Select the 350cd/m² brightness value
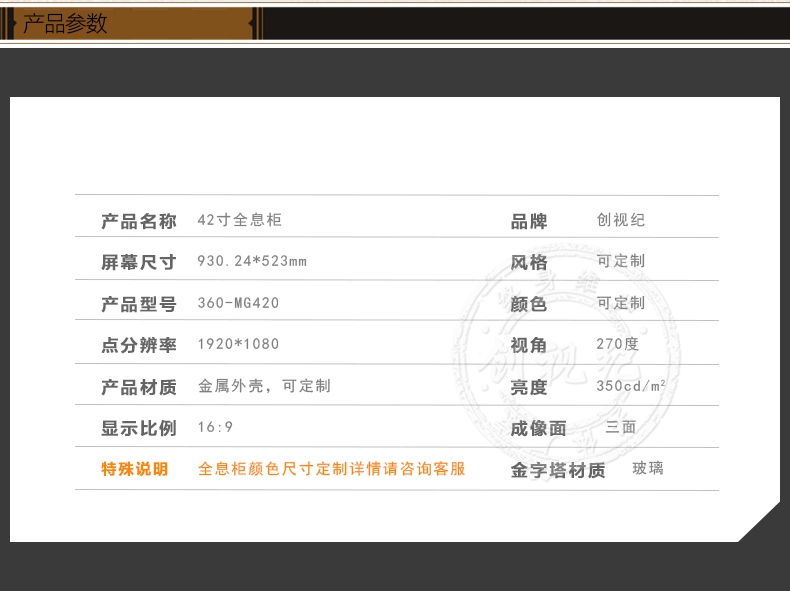790x591 pixels. [631, 385]
